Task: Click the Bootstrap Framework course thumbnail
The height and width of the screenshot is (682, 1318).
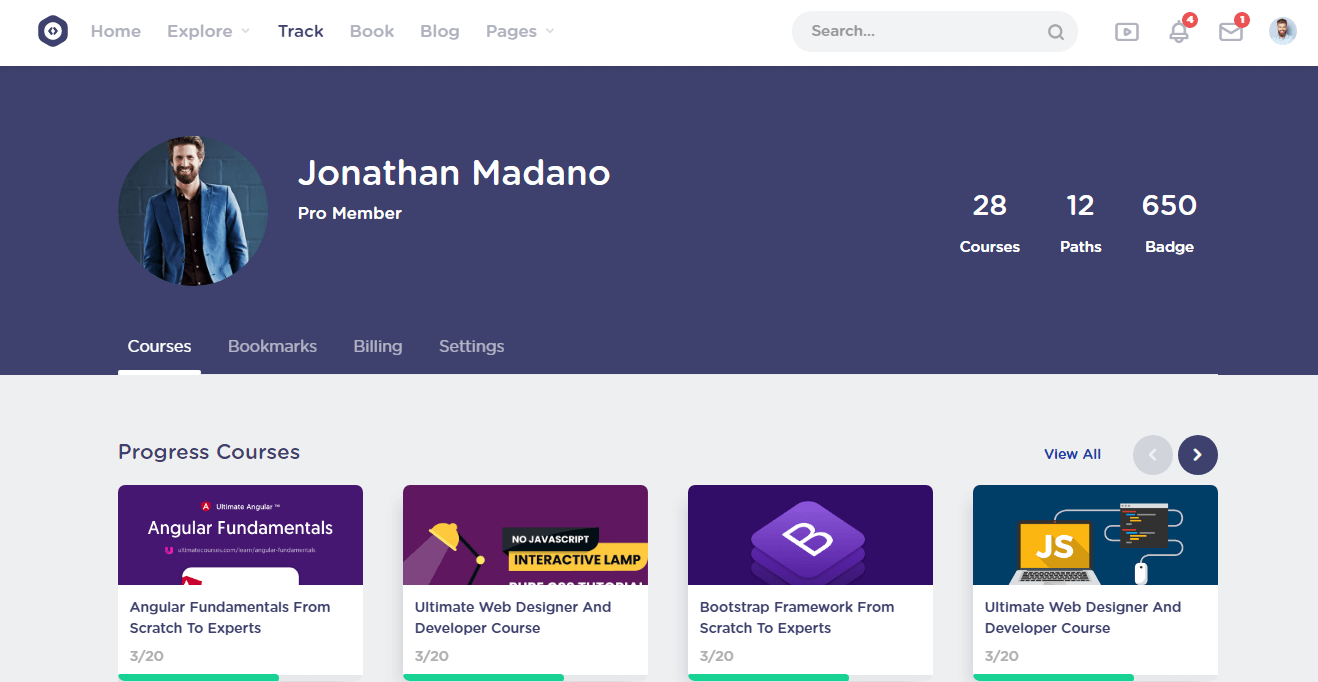Action: click(x=810, y=535)
